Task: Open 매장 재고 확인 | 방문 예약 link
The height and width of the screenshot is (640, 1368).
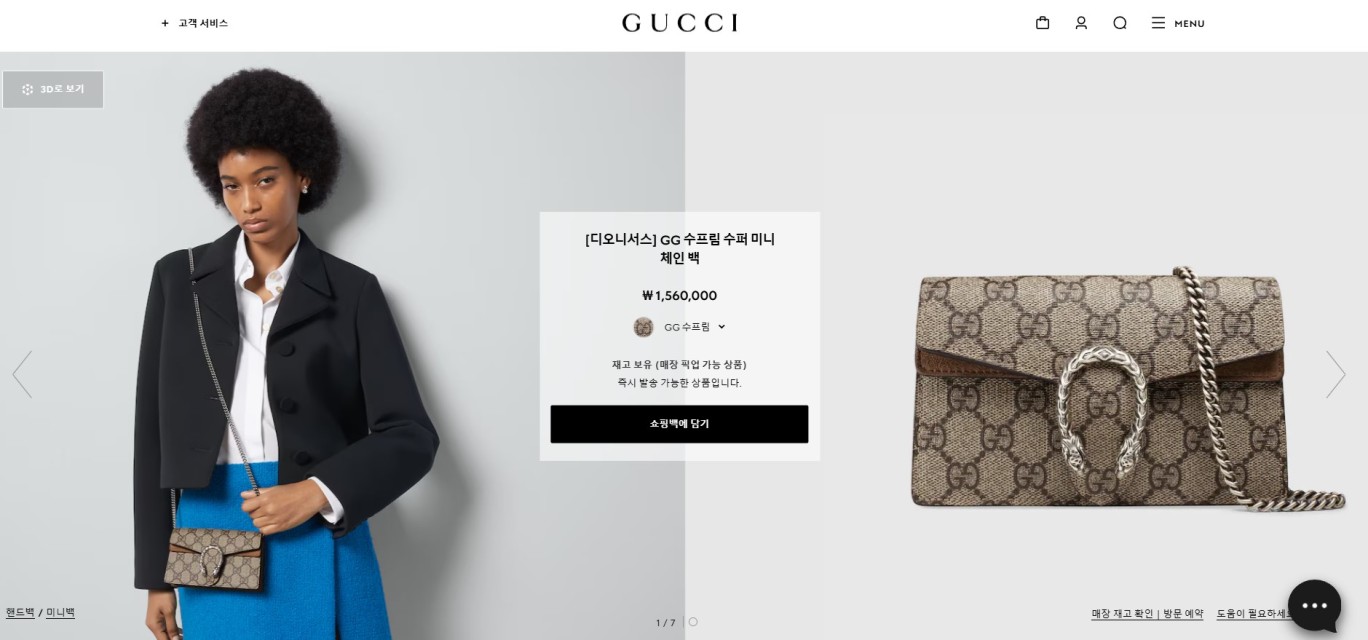Action: [x=1147, y=613]
